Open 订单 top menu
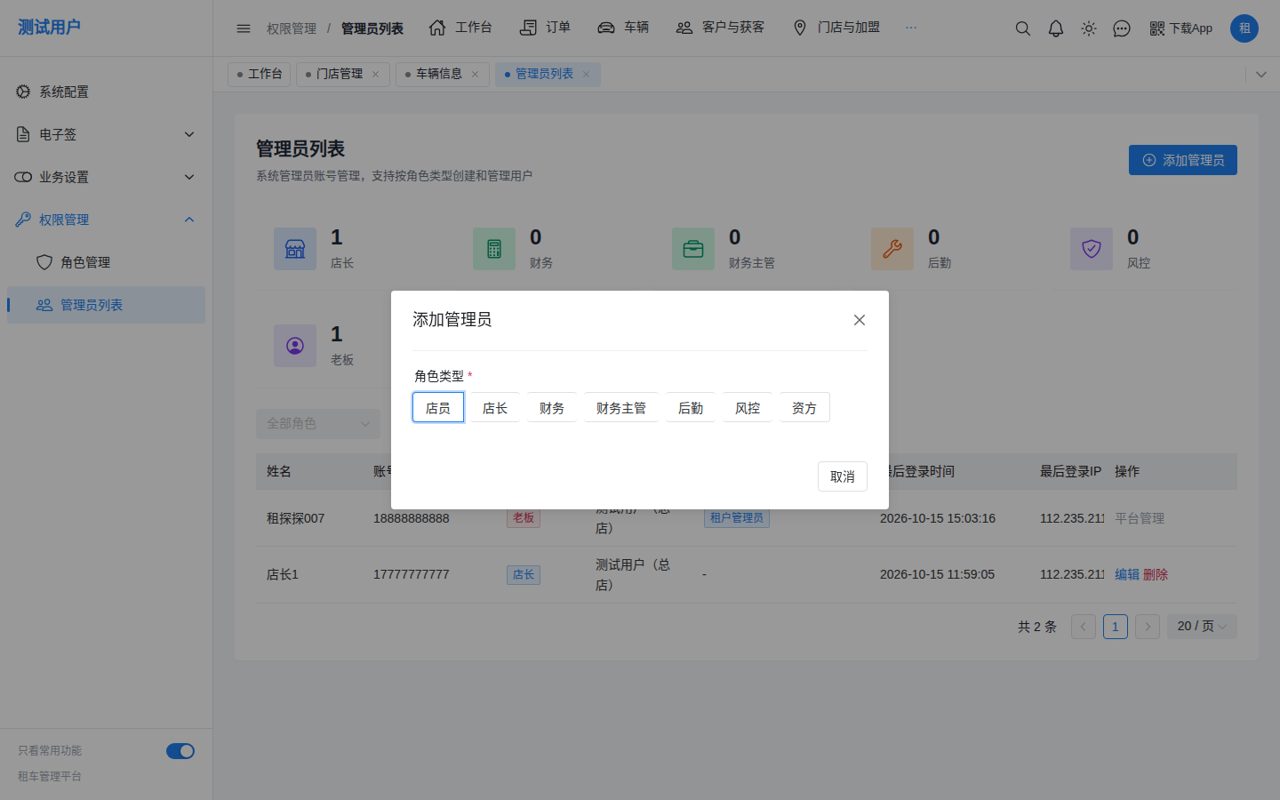Screen dimensions: 1280x800 (546, 28)
